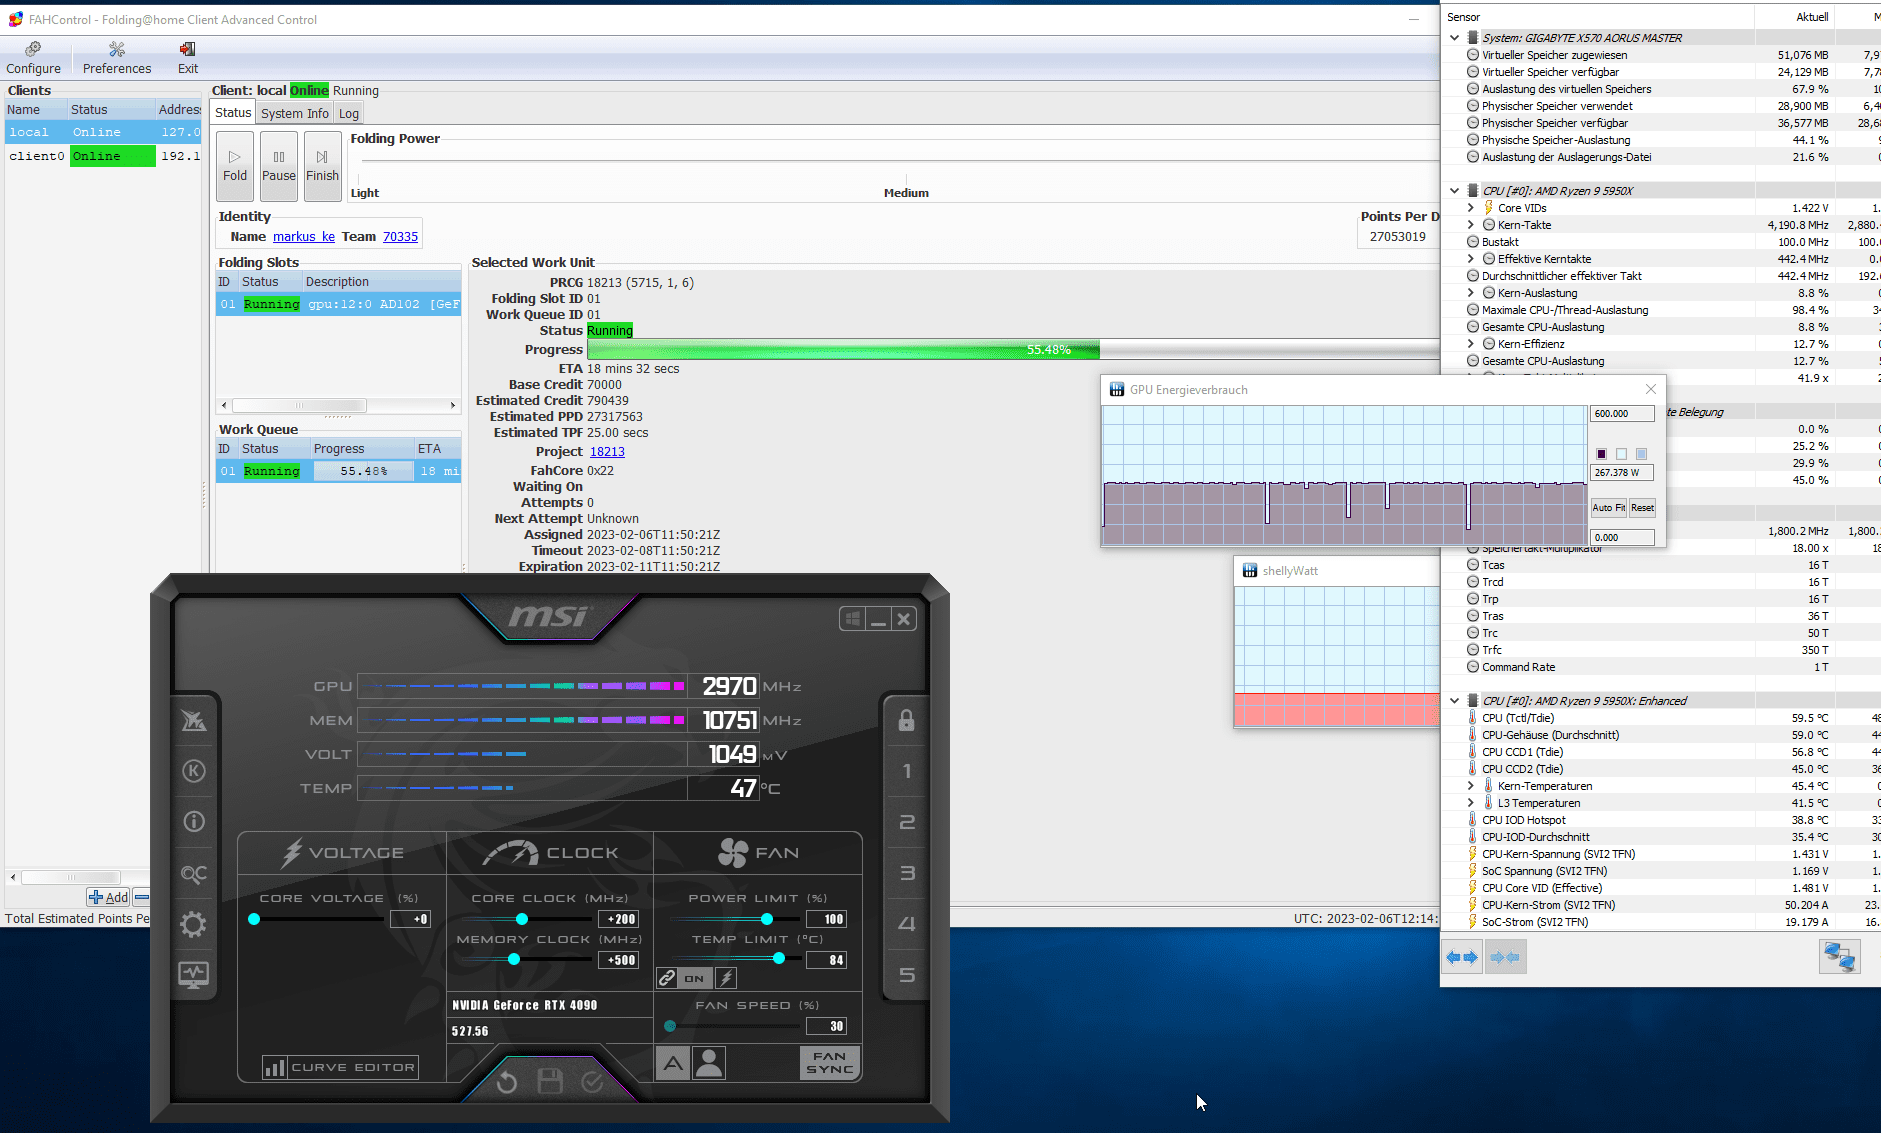Reset Afterburner settings to default

[x=507, y=1082]
